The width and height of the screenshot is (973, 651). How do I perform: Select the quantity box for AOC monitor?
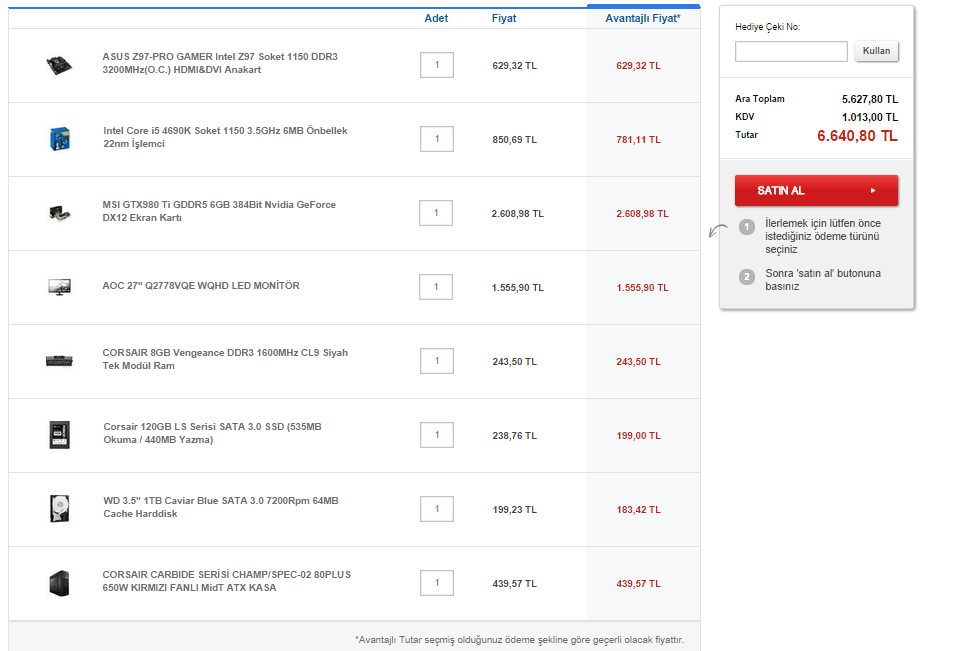tap(436, 287)
